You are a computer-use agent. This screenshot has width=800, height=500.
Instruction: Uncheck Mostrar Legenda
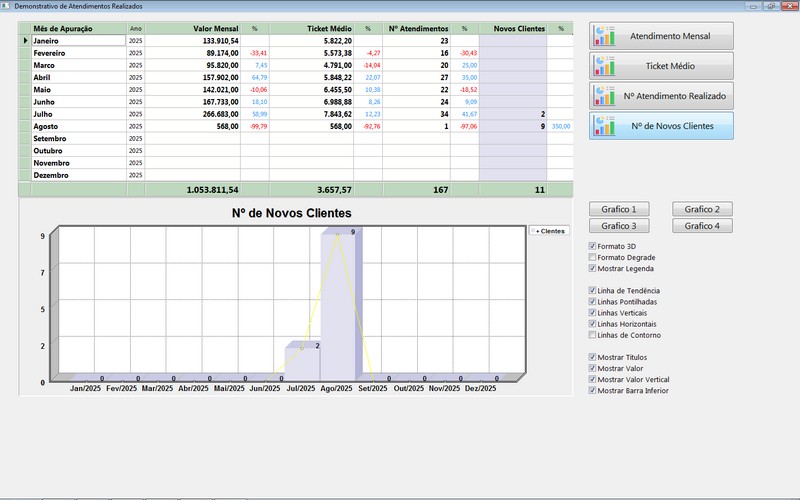(593, 268)
